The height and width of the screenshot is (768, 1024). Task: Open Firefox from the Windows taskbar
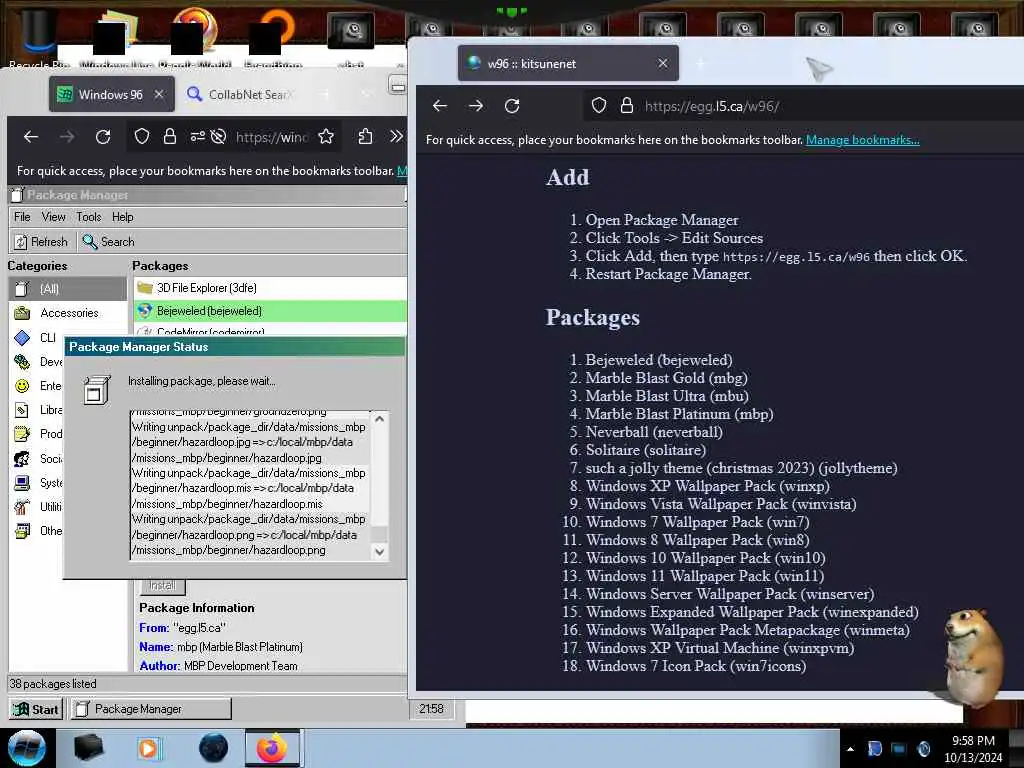pos(272,748)
